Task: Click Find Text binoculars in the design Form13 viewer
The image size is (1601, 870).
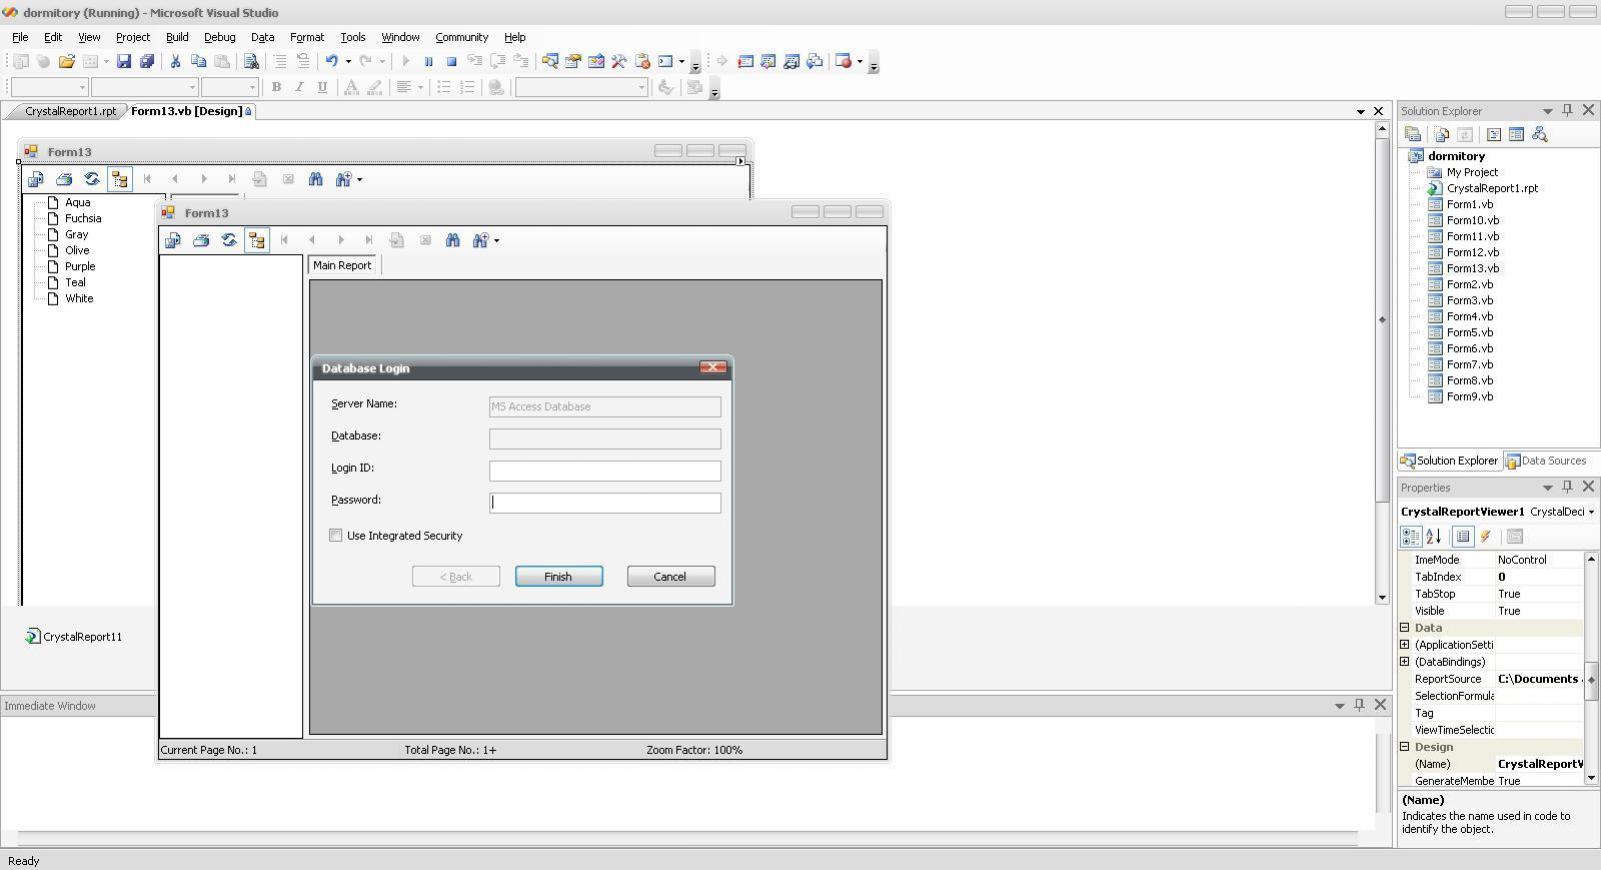Action: tap(316, 179)
